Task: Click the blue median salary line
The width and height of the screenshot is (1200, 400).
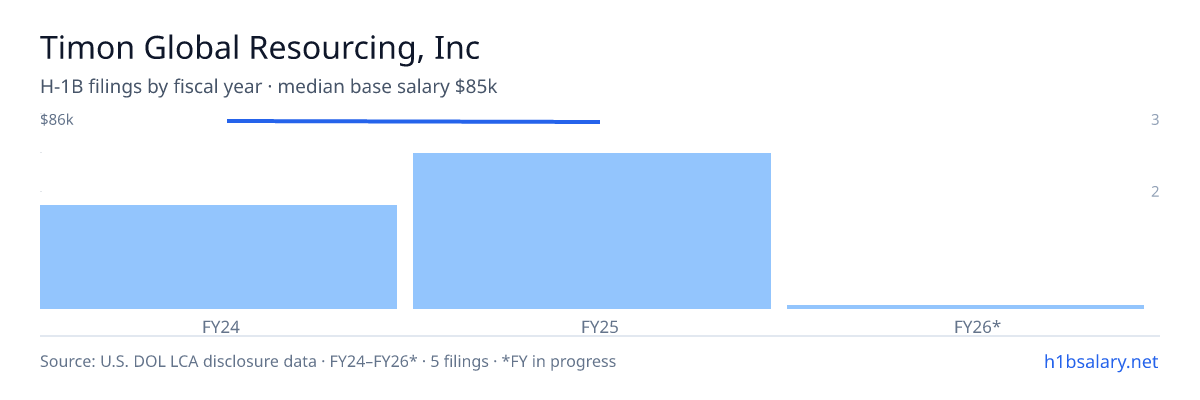Action: 413,121
